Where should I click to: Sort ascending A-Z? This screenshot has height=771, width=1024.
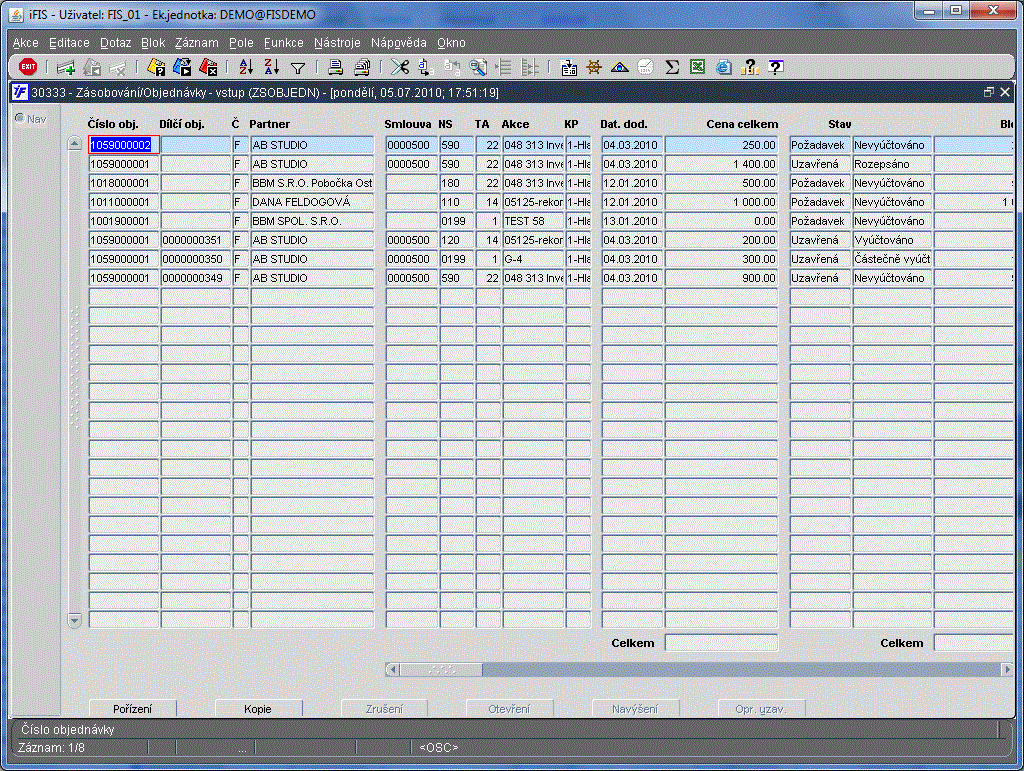click(246, 67)
